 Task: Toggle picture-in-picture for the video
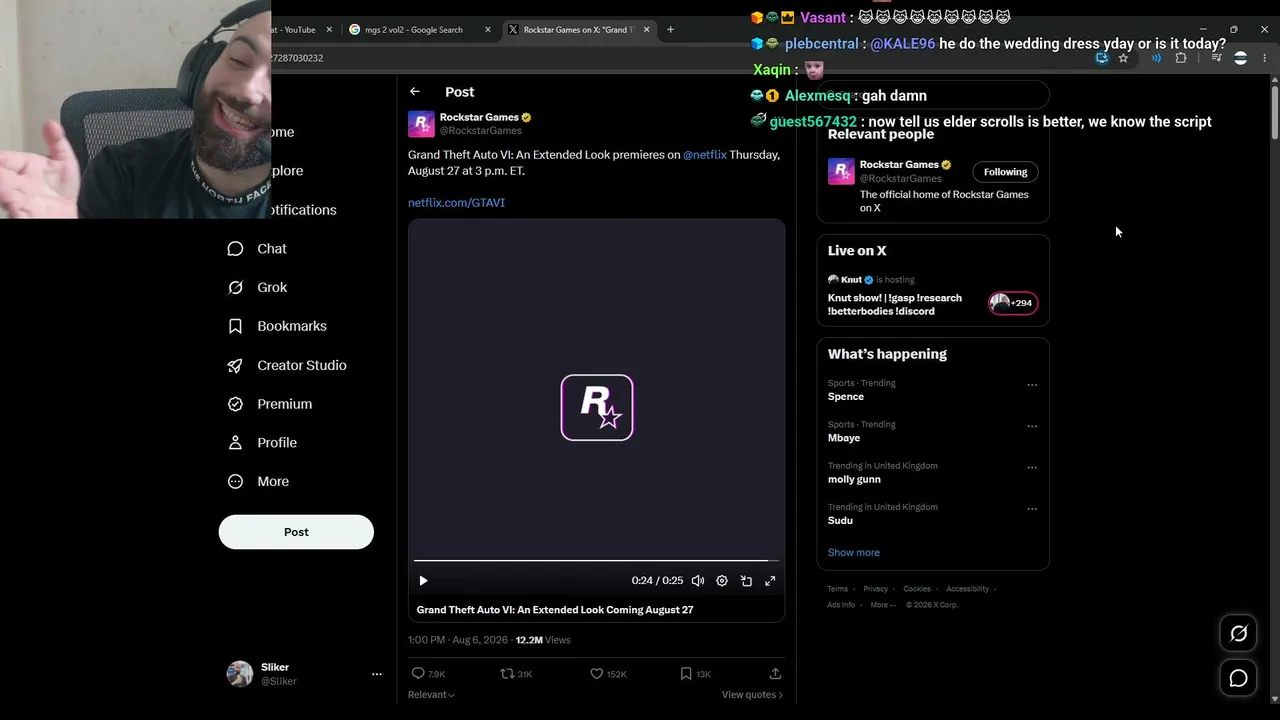(746, 581)
